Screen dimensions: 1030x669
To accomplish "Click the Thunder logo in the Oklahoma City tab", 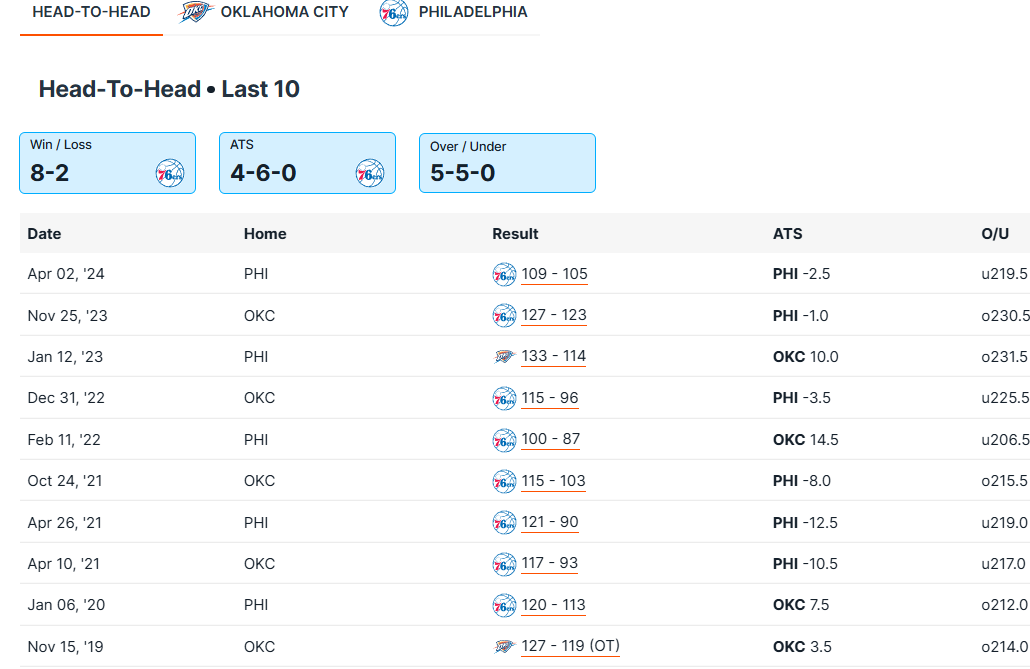I will [x=195, y=12].
